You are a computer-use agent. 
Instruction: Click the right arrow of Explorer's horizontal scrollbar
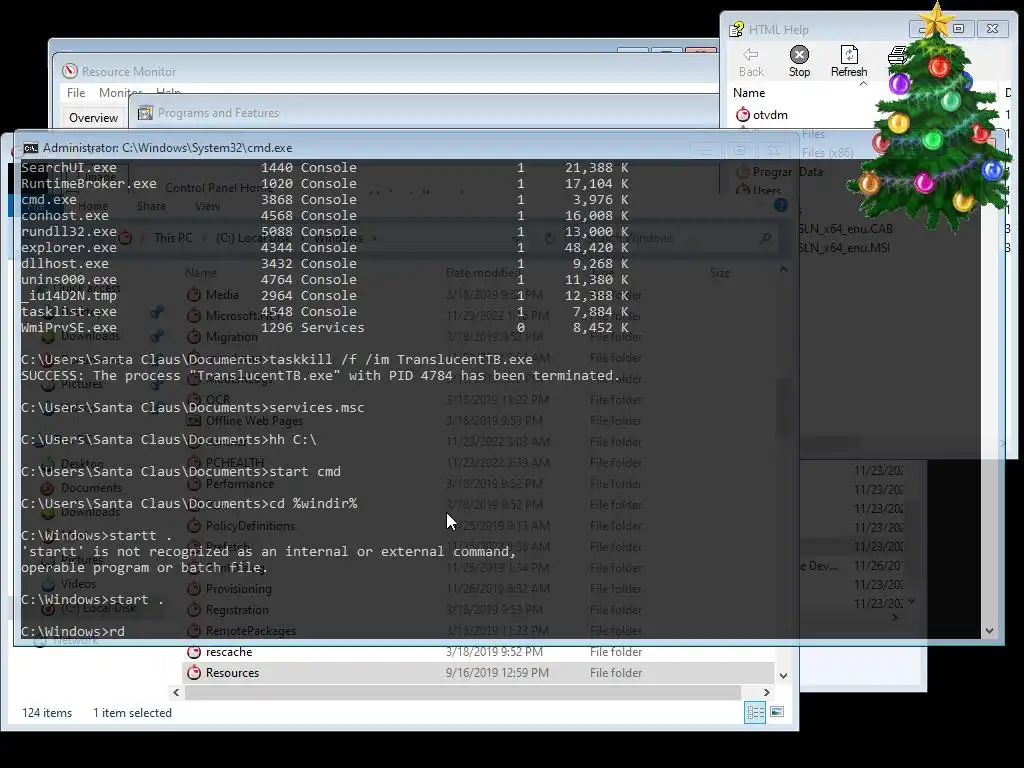point(767,692)
